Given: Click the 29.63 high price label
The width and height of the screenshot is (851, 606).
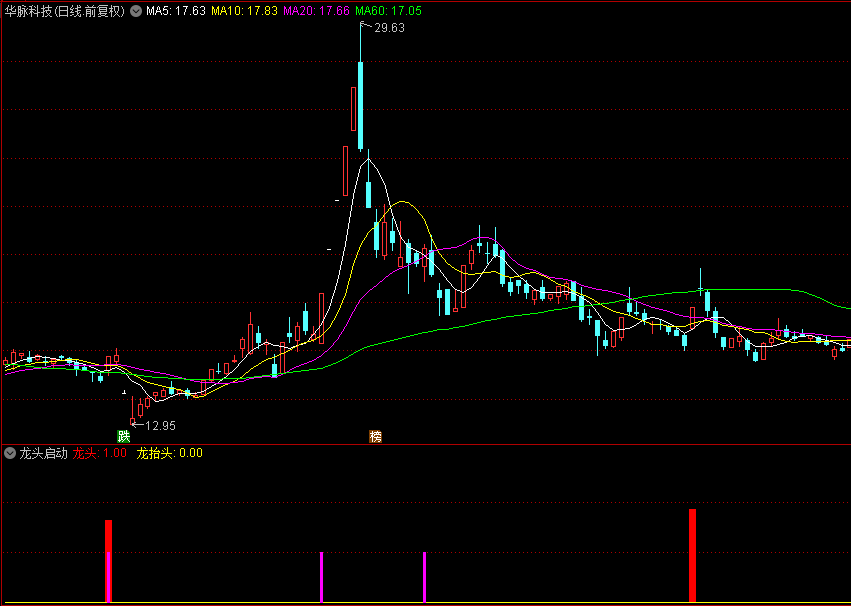Looking at the screenshot, I should [x=389, y=29].
